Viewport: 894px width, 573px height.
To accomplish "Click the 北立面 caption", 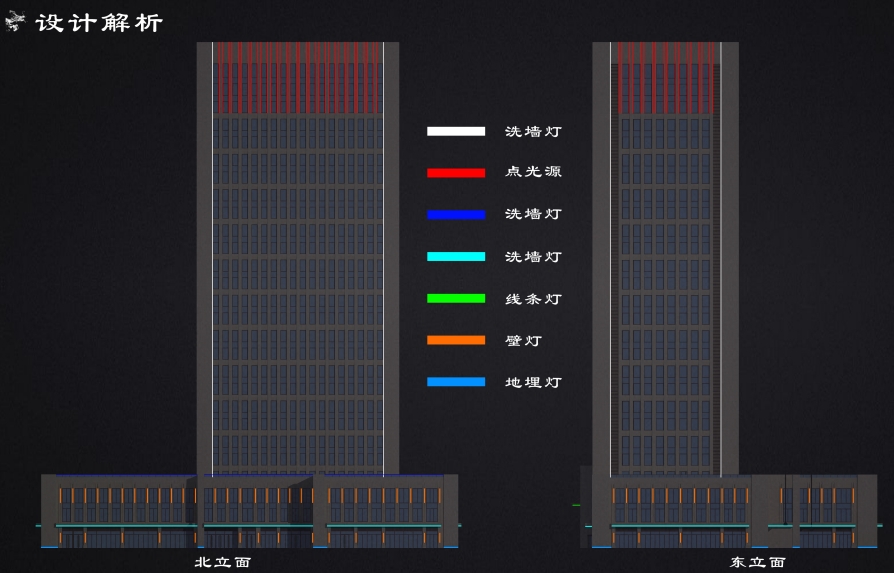I will 223,562.
